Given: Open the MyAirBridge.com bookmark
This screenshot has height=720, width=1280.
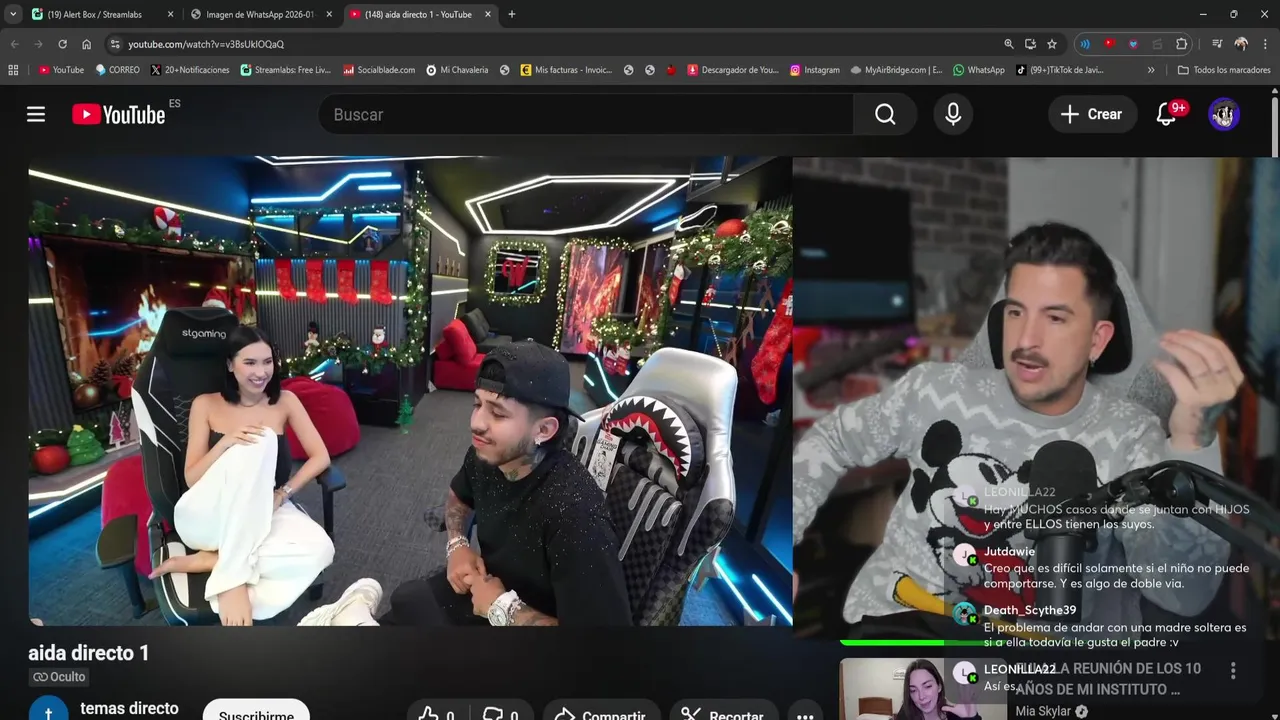Looking at the screenshot, I should coord(896,70).
